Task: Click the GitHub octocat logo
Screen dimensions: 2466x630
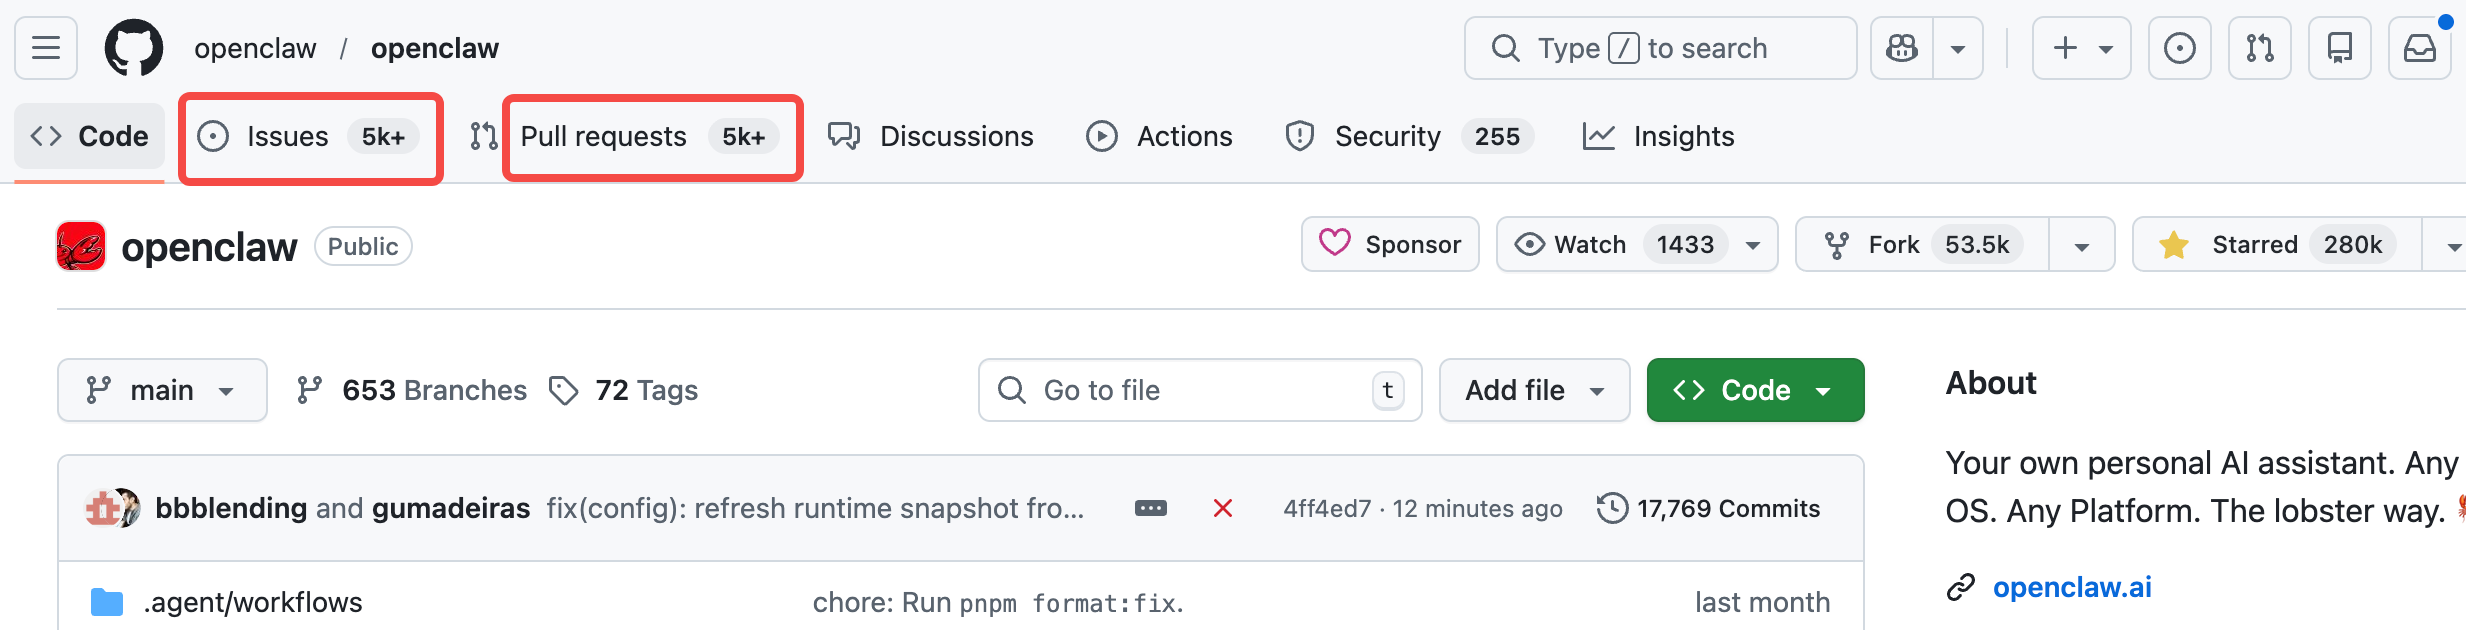Action: click(x=134, y=48)
